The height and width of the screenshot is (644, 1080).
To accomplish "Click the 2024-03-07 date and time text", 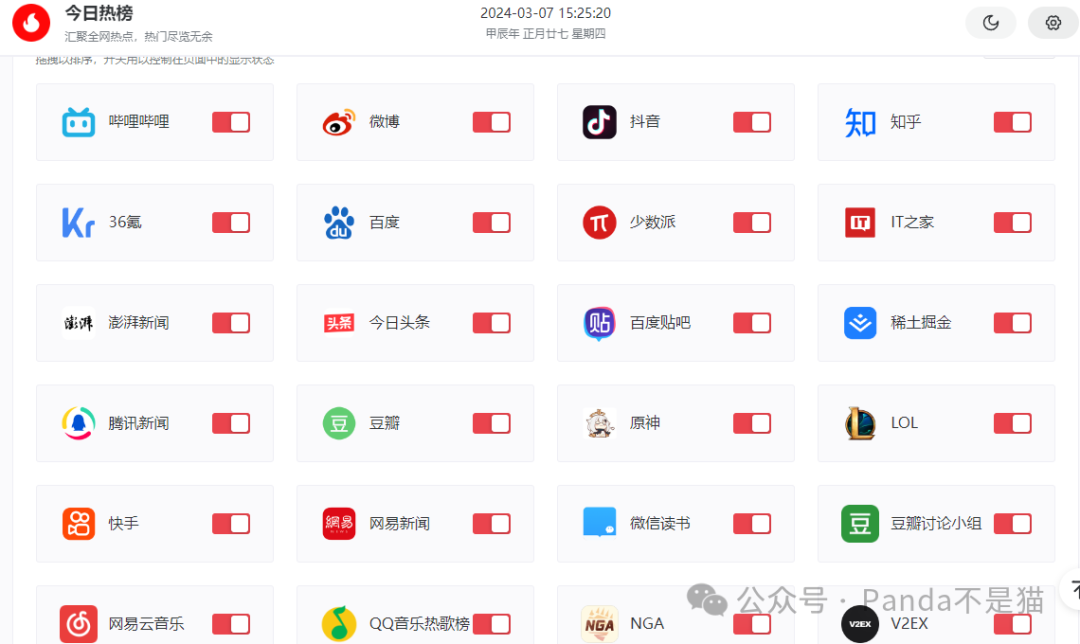I will tap(546, 13).
